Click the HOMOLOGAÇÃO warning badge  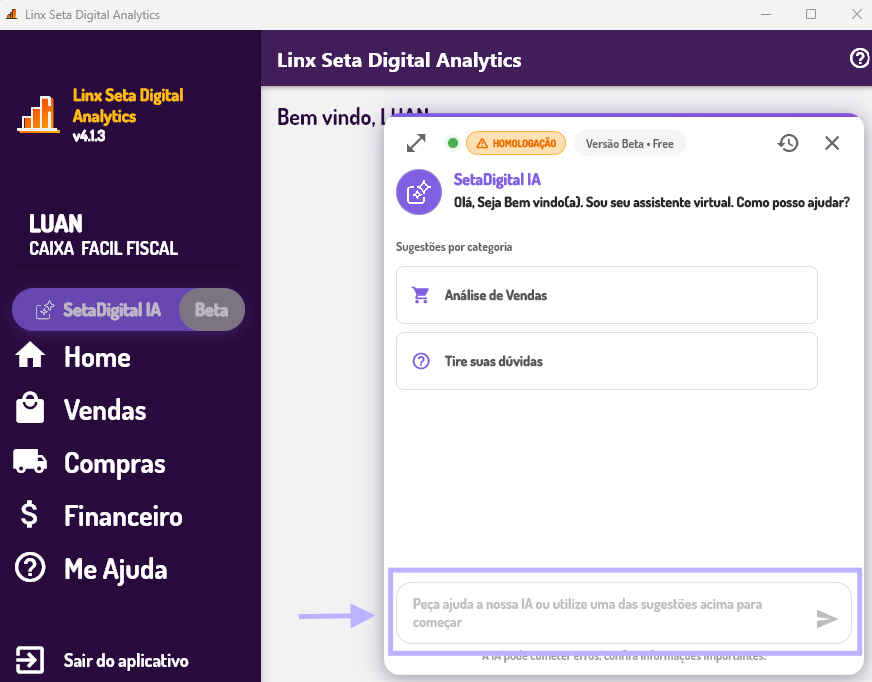pos(516,144)
